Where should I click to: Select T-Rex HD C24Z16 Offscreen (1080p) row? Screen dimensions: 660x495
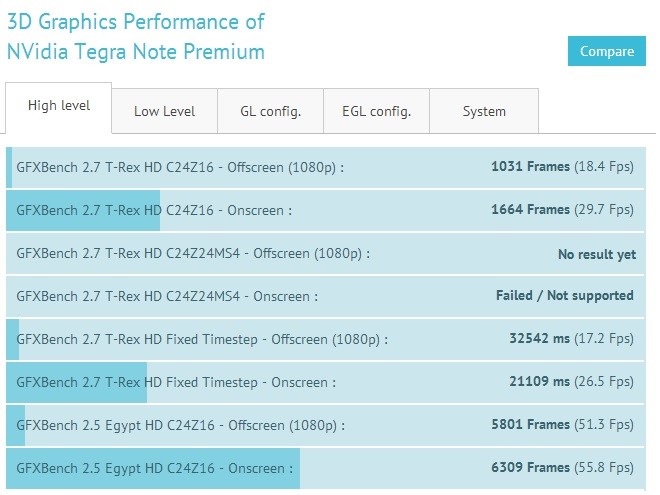point(325,168)
